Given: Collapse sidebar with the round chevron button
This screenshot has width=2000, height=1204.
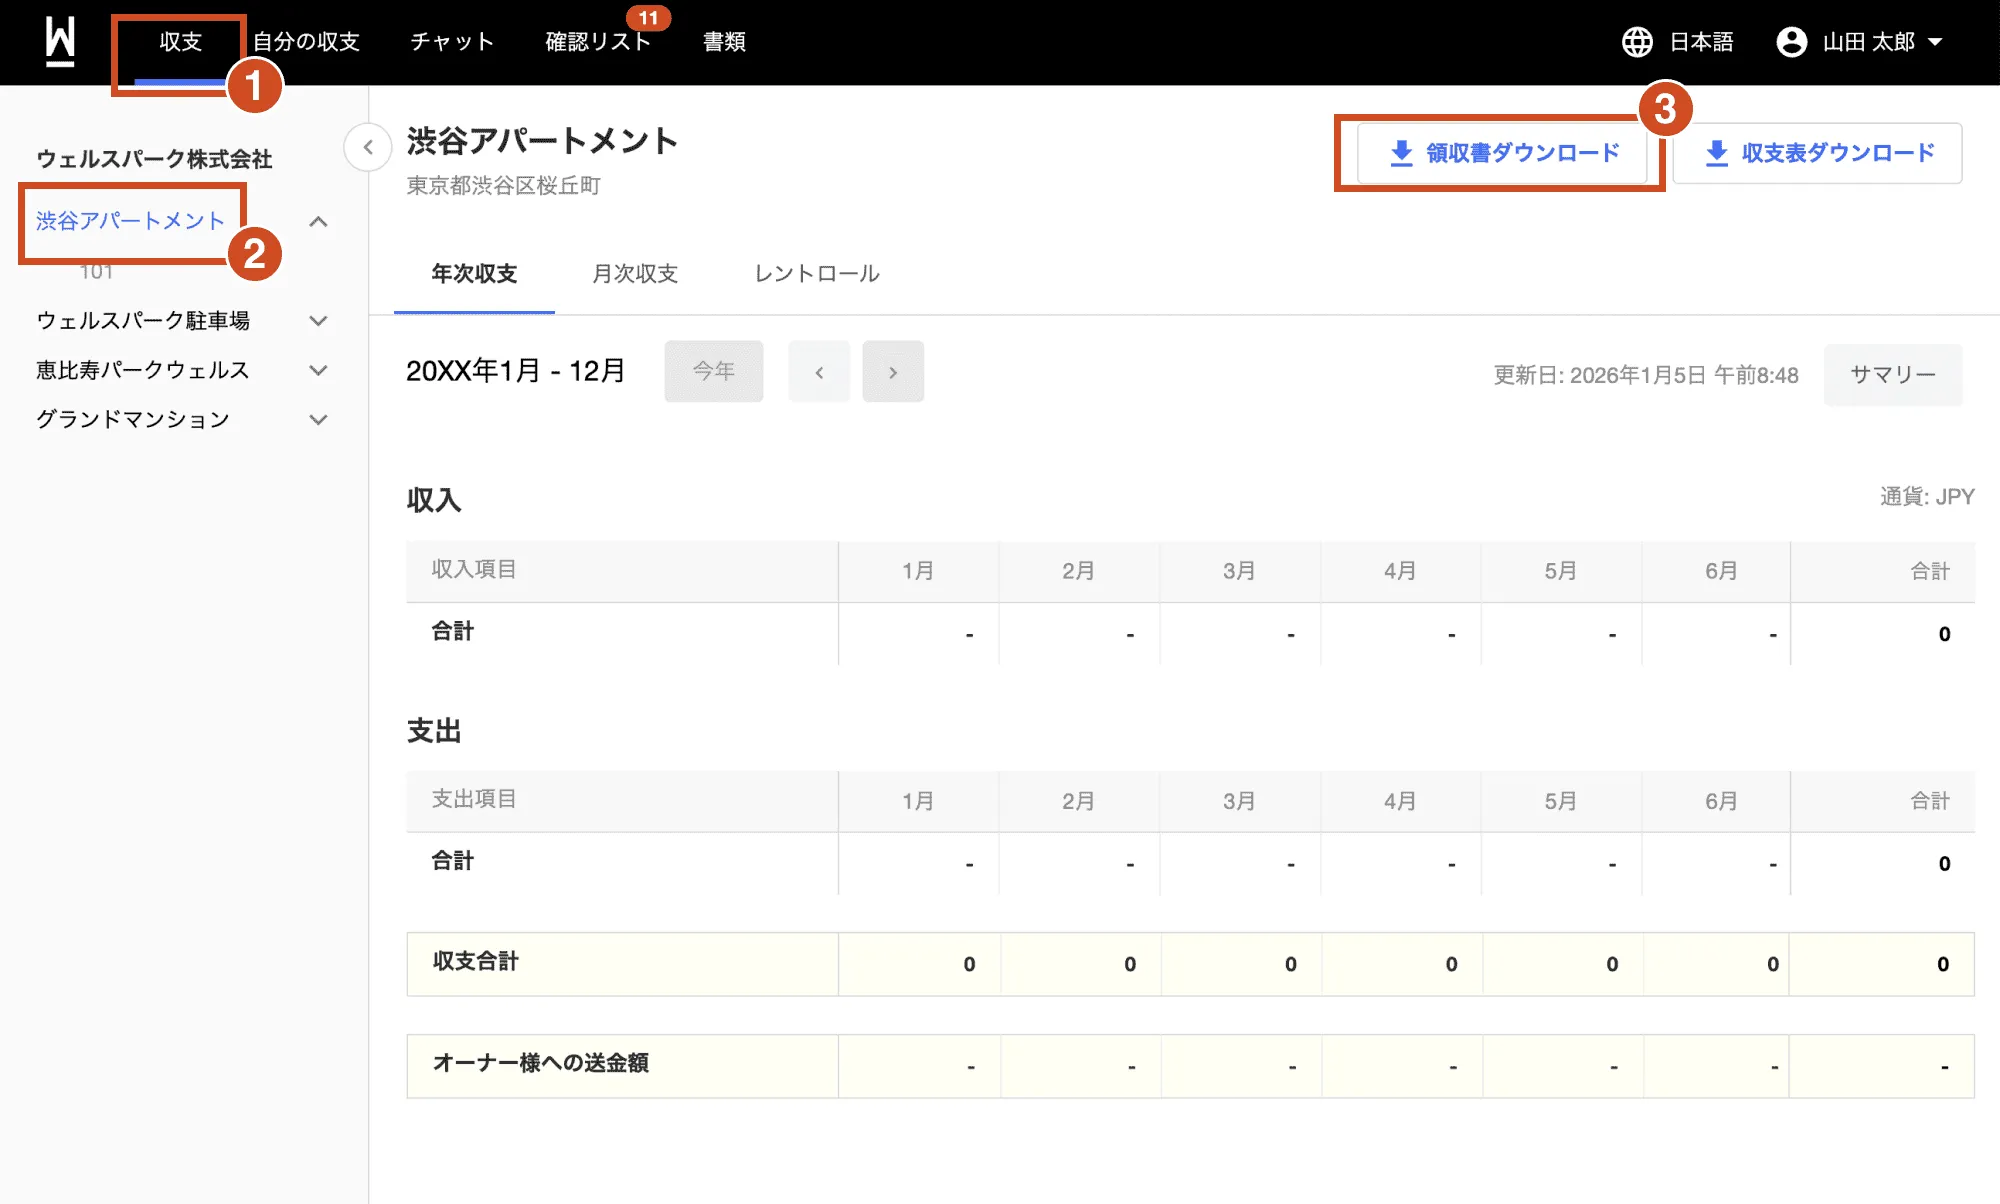Looking at the screenshot, I should click(368, 148).
